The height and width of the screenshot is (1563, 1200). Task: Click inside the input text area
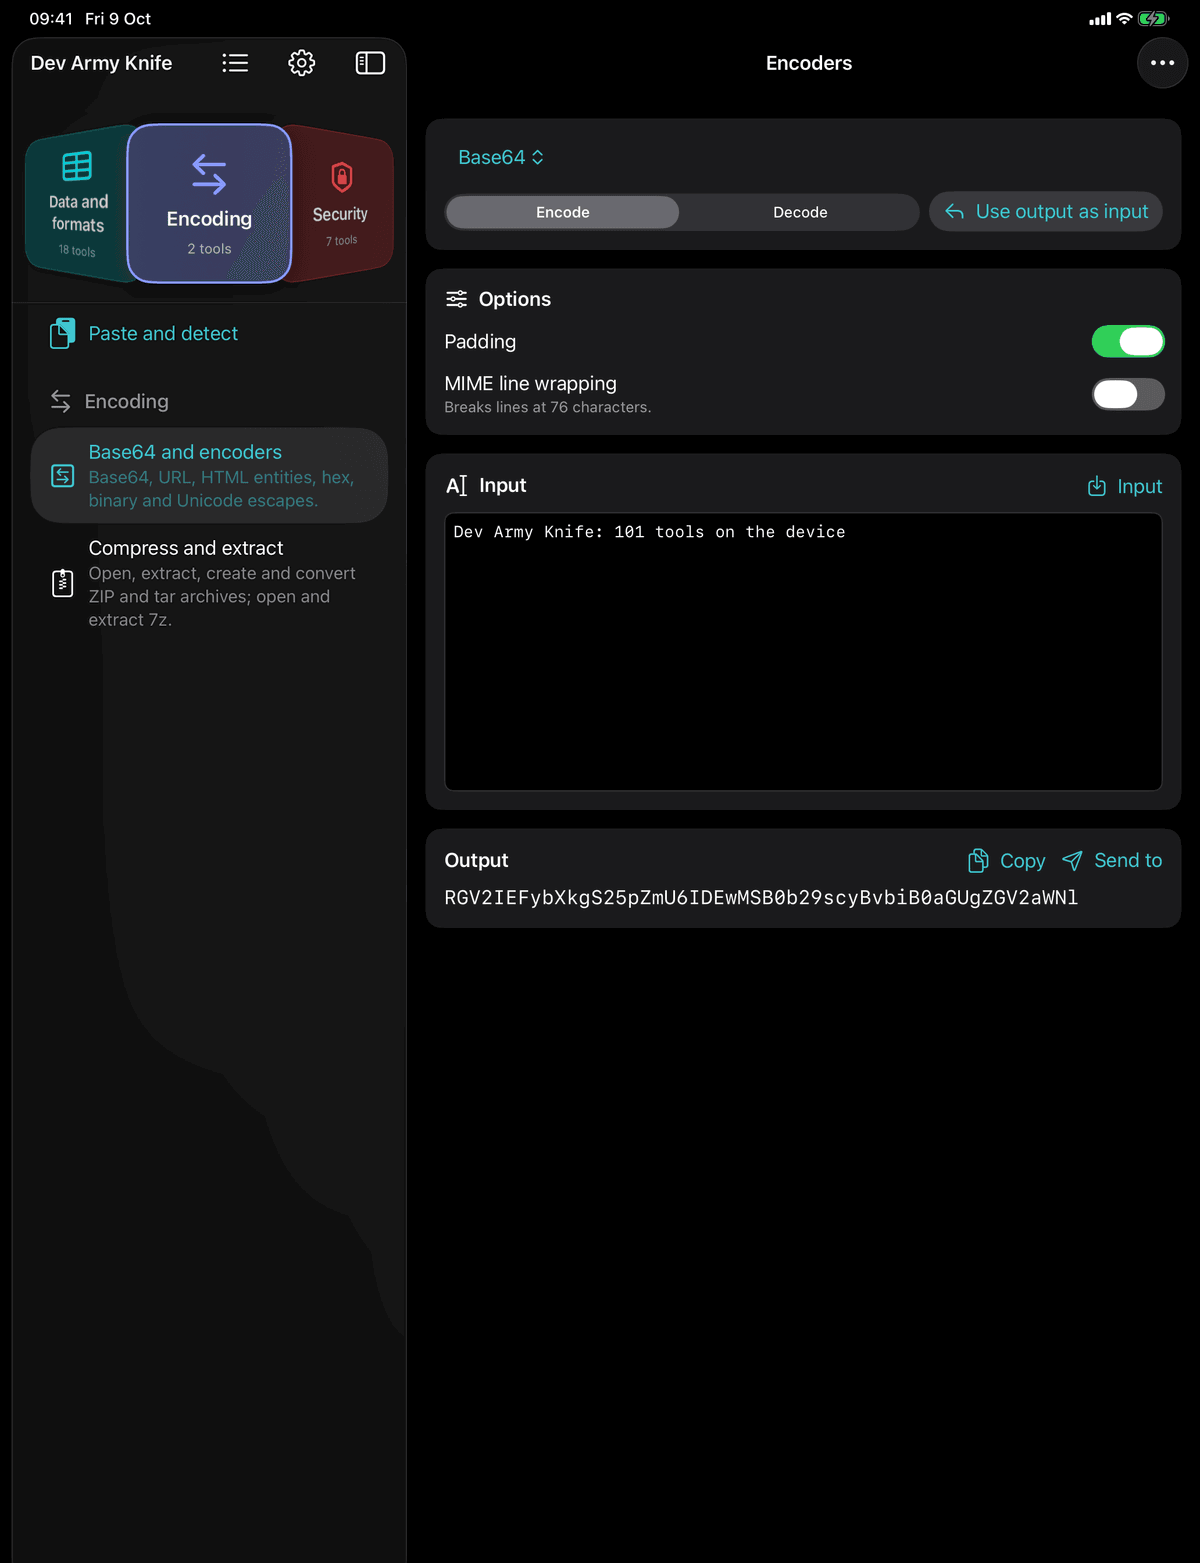[803, 652]
